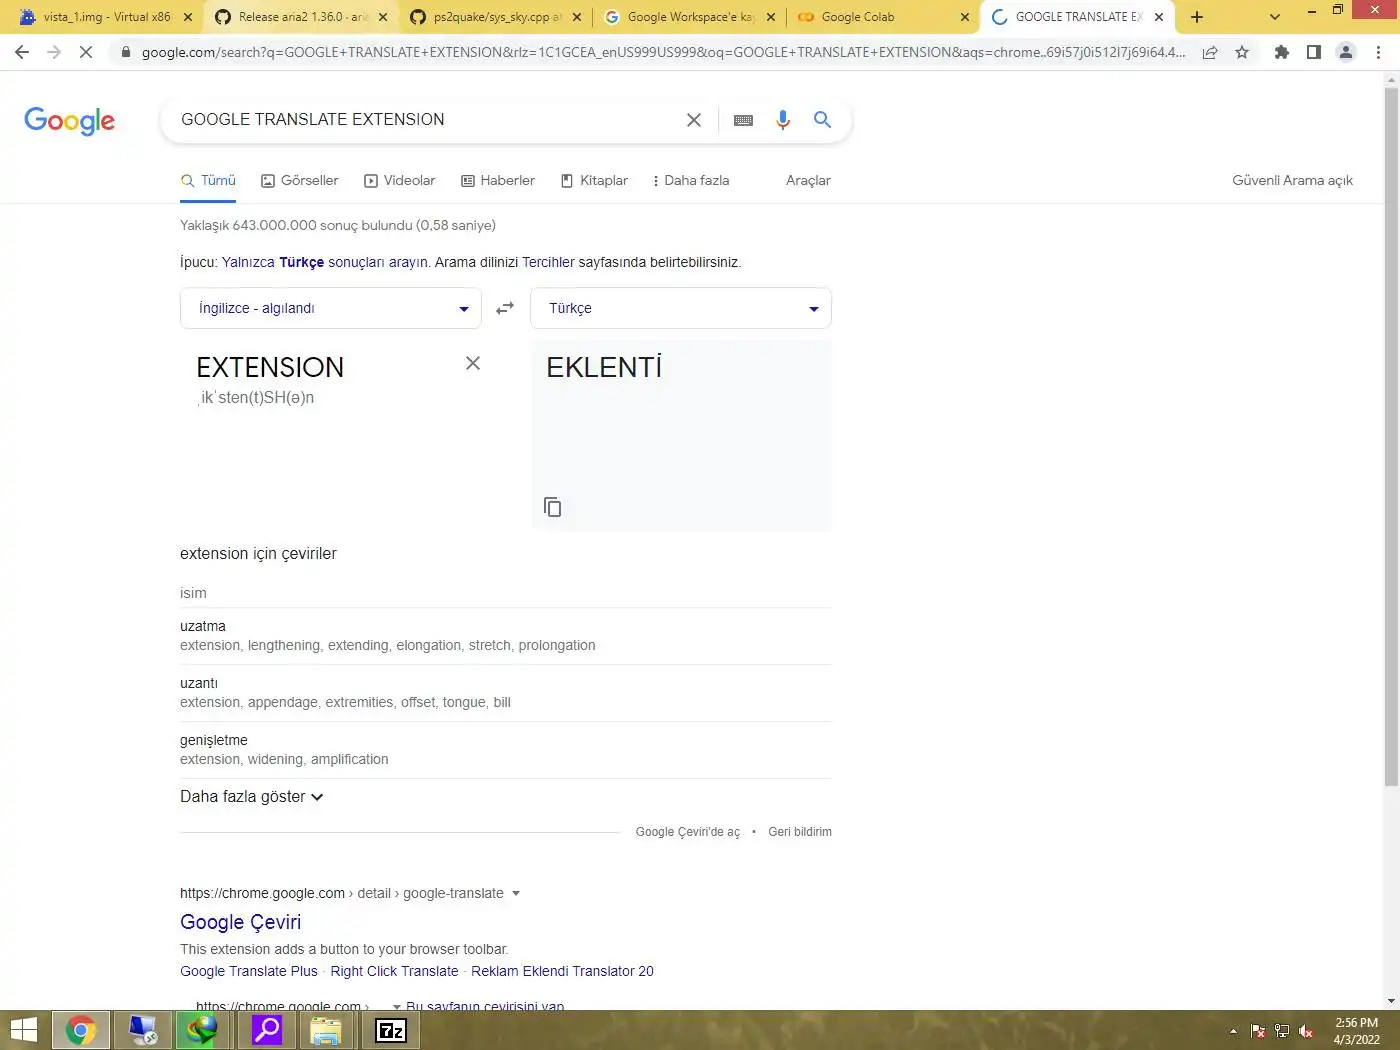The height and width of the screenshot is (1050, 1400).
Task: Open Google Translate Plus sitelink
Action: tap(249, 971)
